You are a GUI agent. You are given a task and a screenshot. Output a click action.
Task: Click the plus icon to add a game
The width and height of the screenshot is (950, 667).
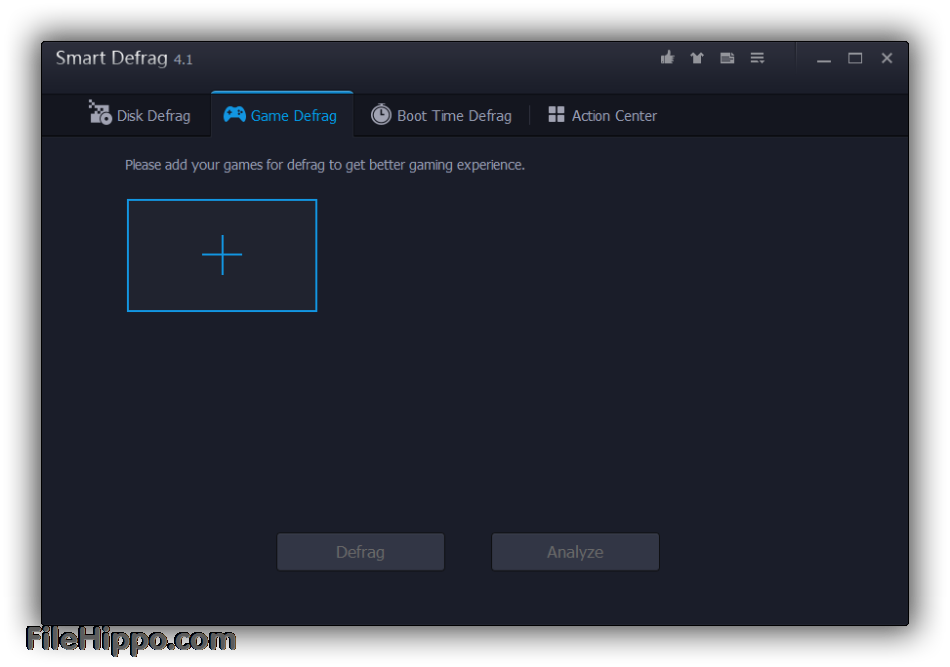click(x=222, y=255)
